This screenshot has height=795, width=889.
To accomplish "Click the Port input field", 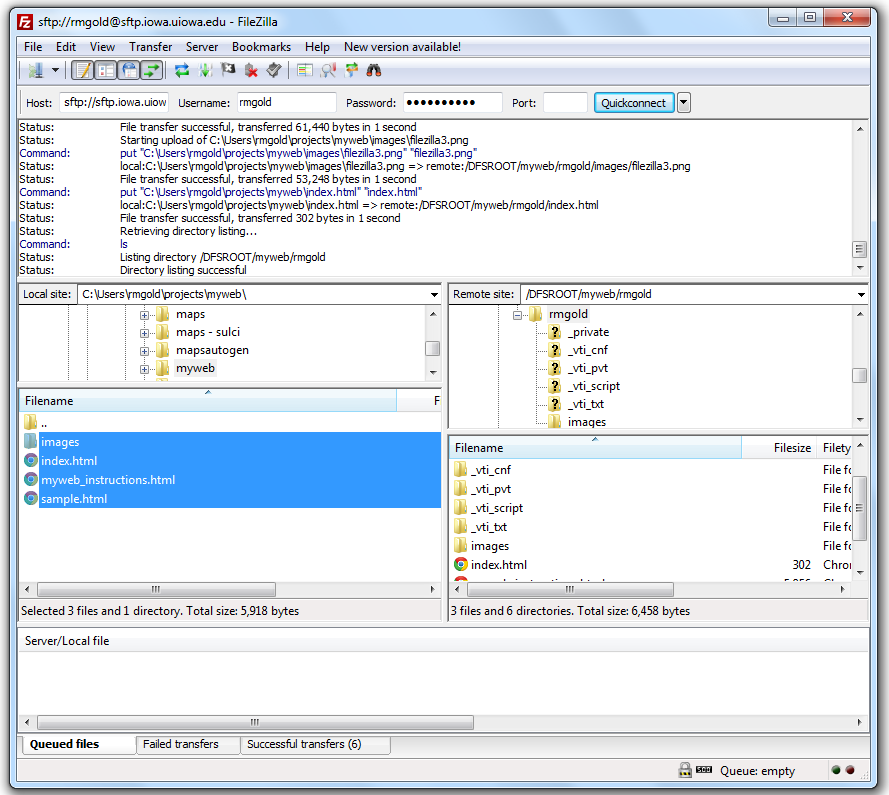I will tap(565, 103).
